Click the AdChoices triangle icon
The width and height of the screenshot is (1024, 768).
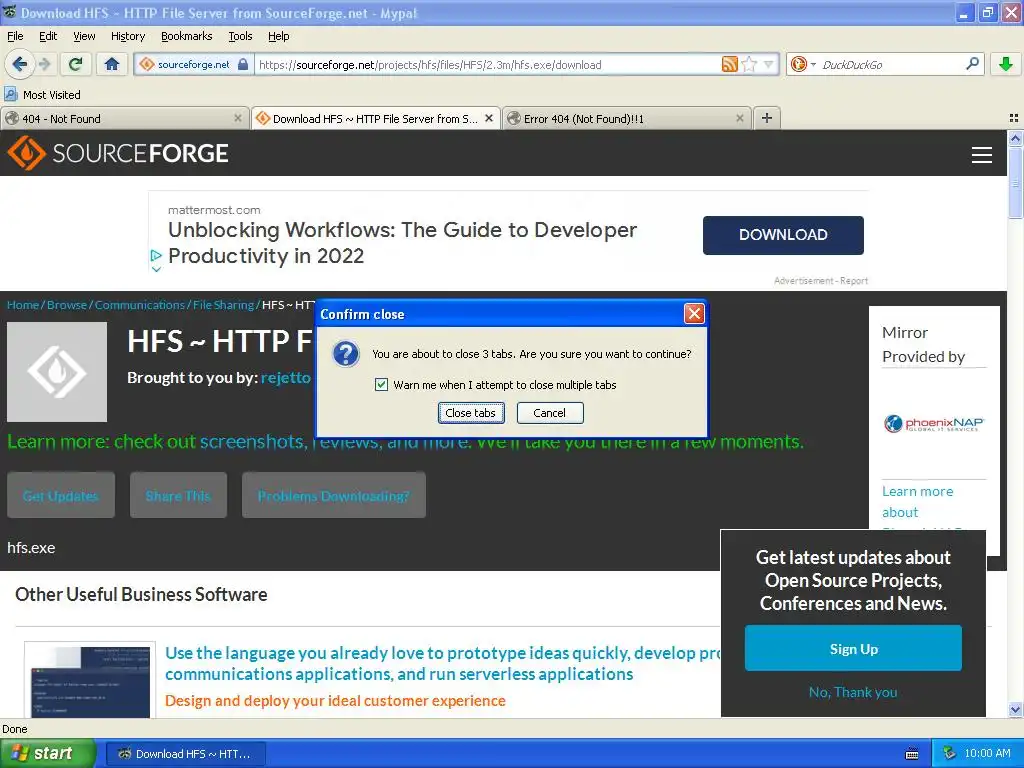(x=156, y=255)
